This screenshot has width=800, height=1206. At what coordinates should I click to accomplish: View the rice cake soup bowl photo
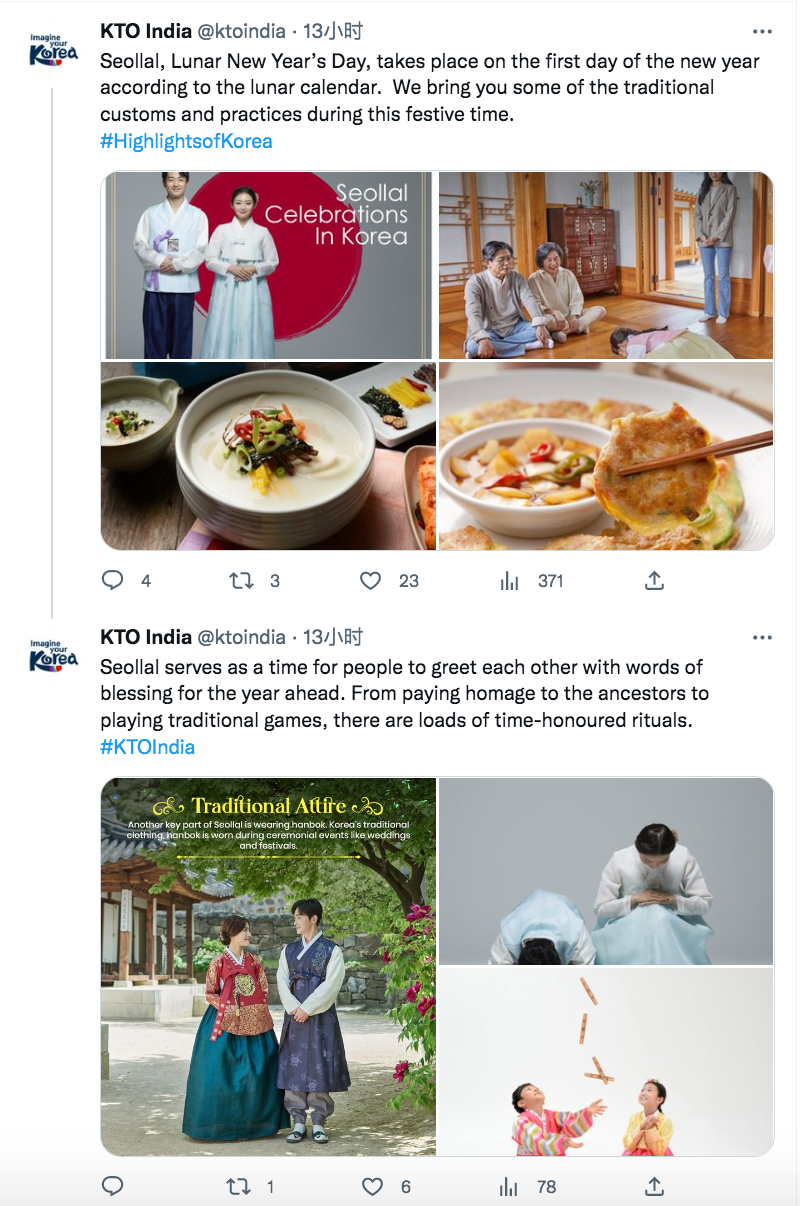coord(268,456)
